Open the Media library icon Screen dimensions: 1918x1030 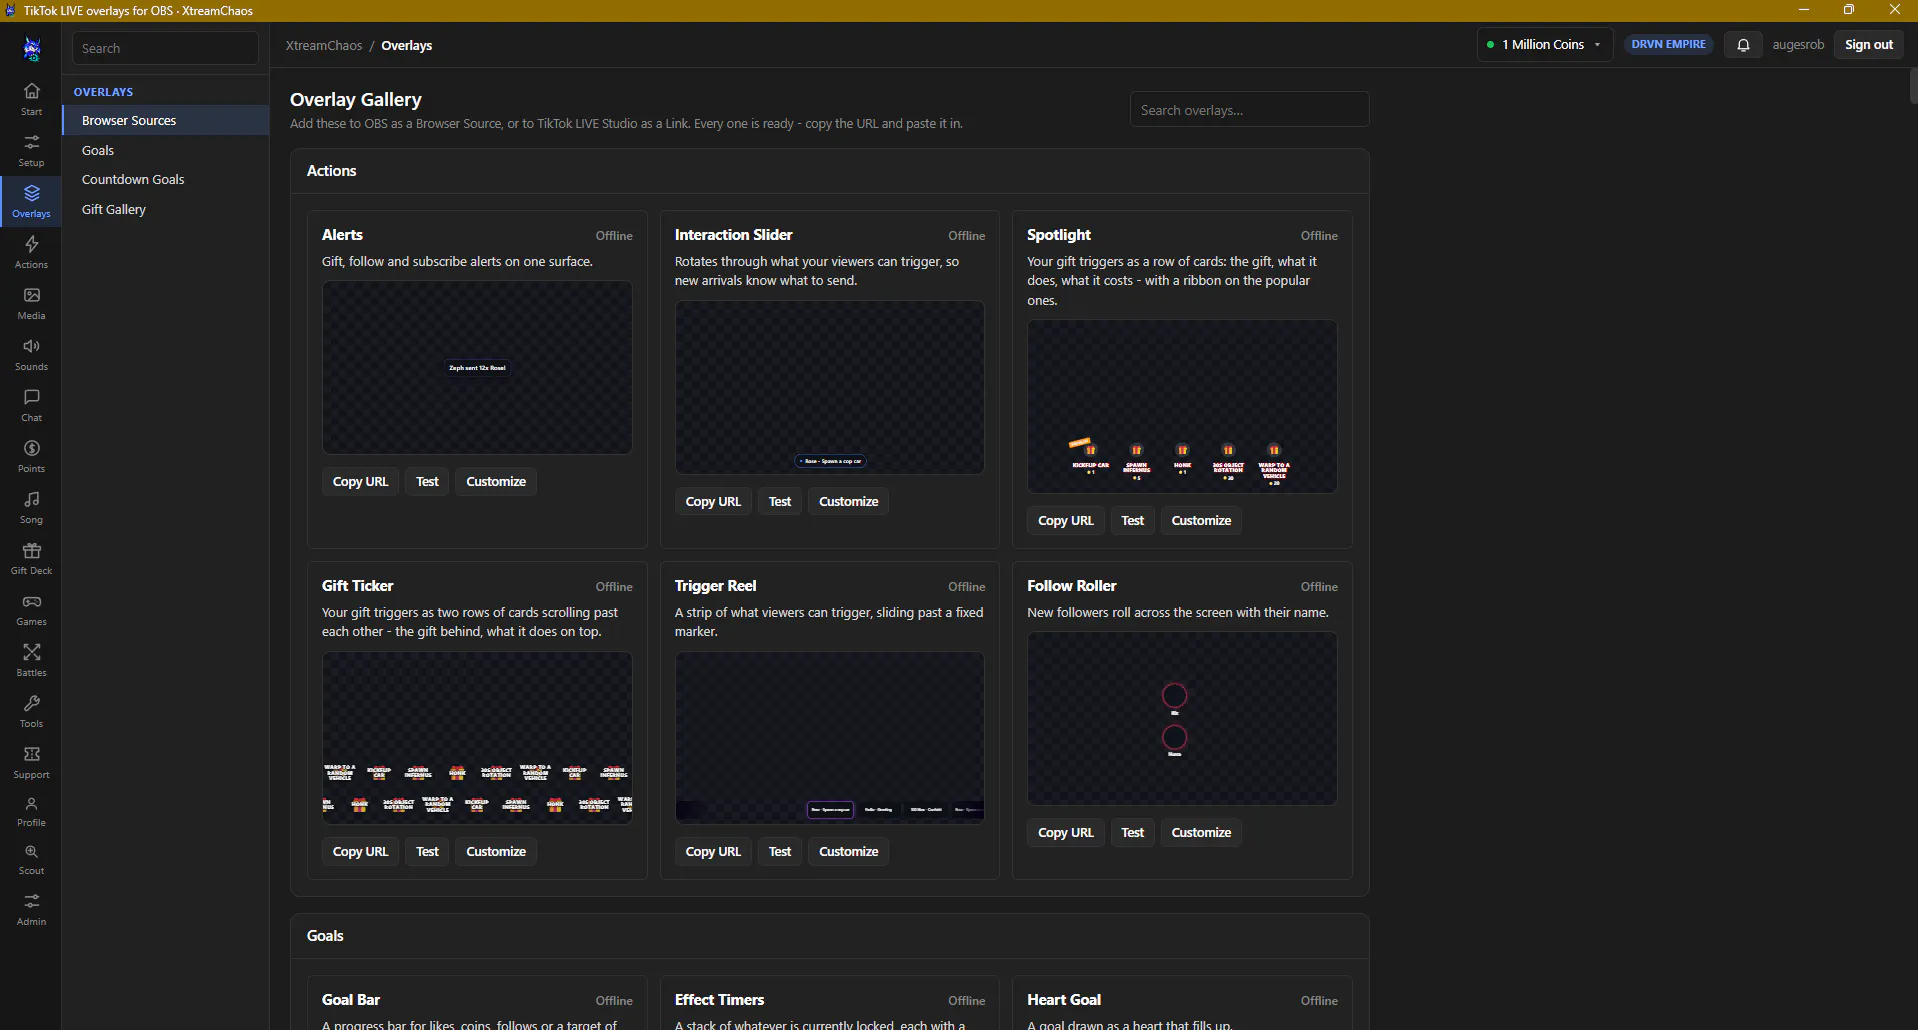[31, 303]
